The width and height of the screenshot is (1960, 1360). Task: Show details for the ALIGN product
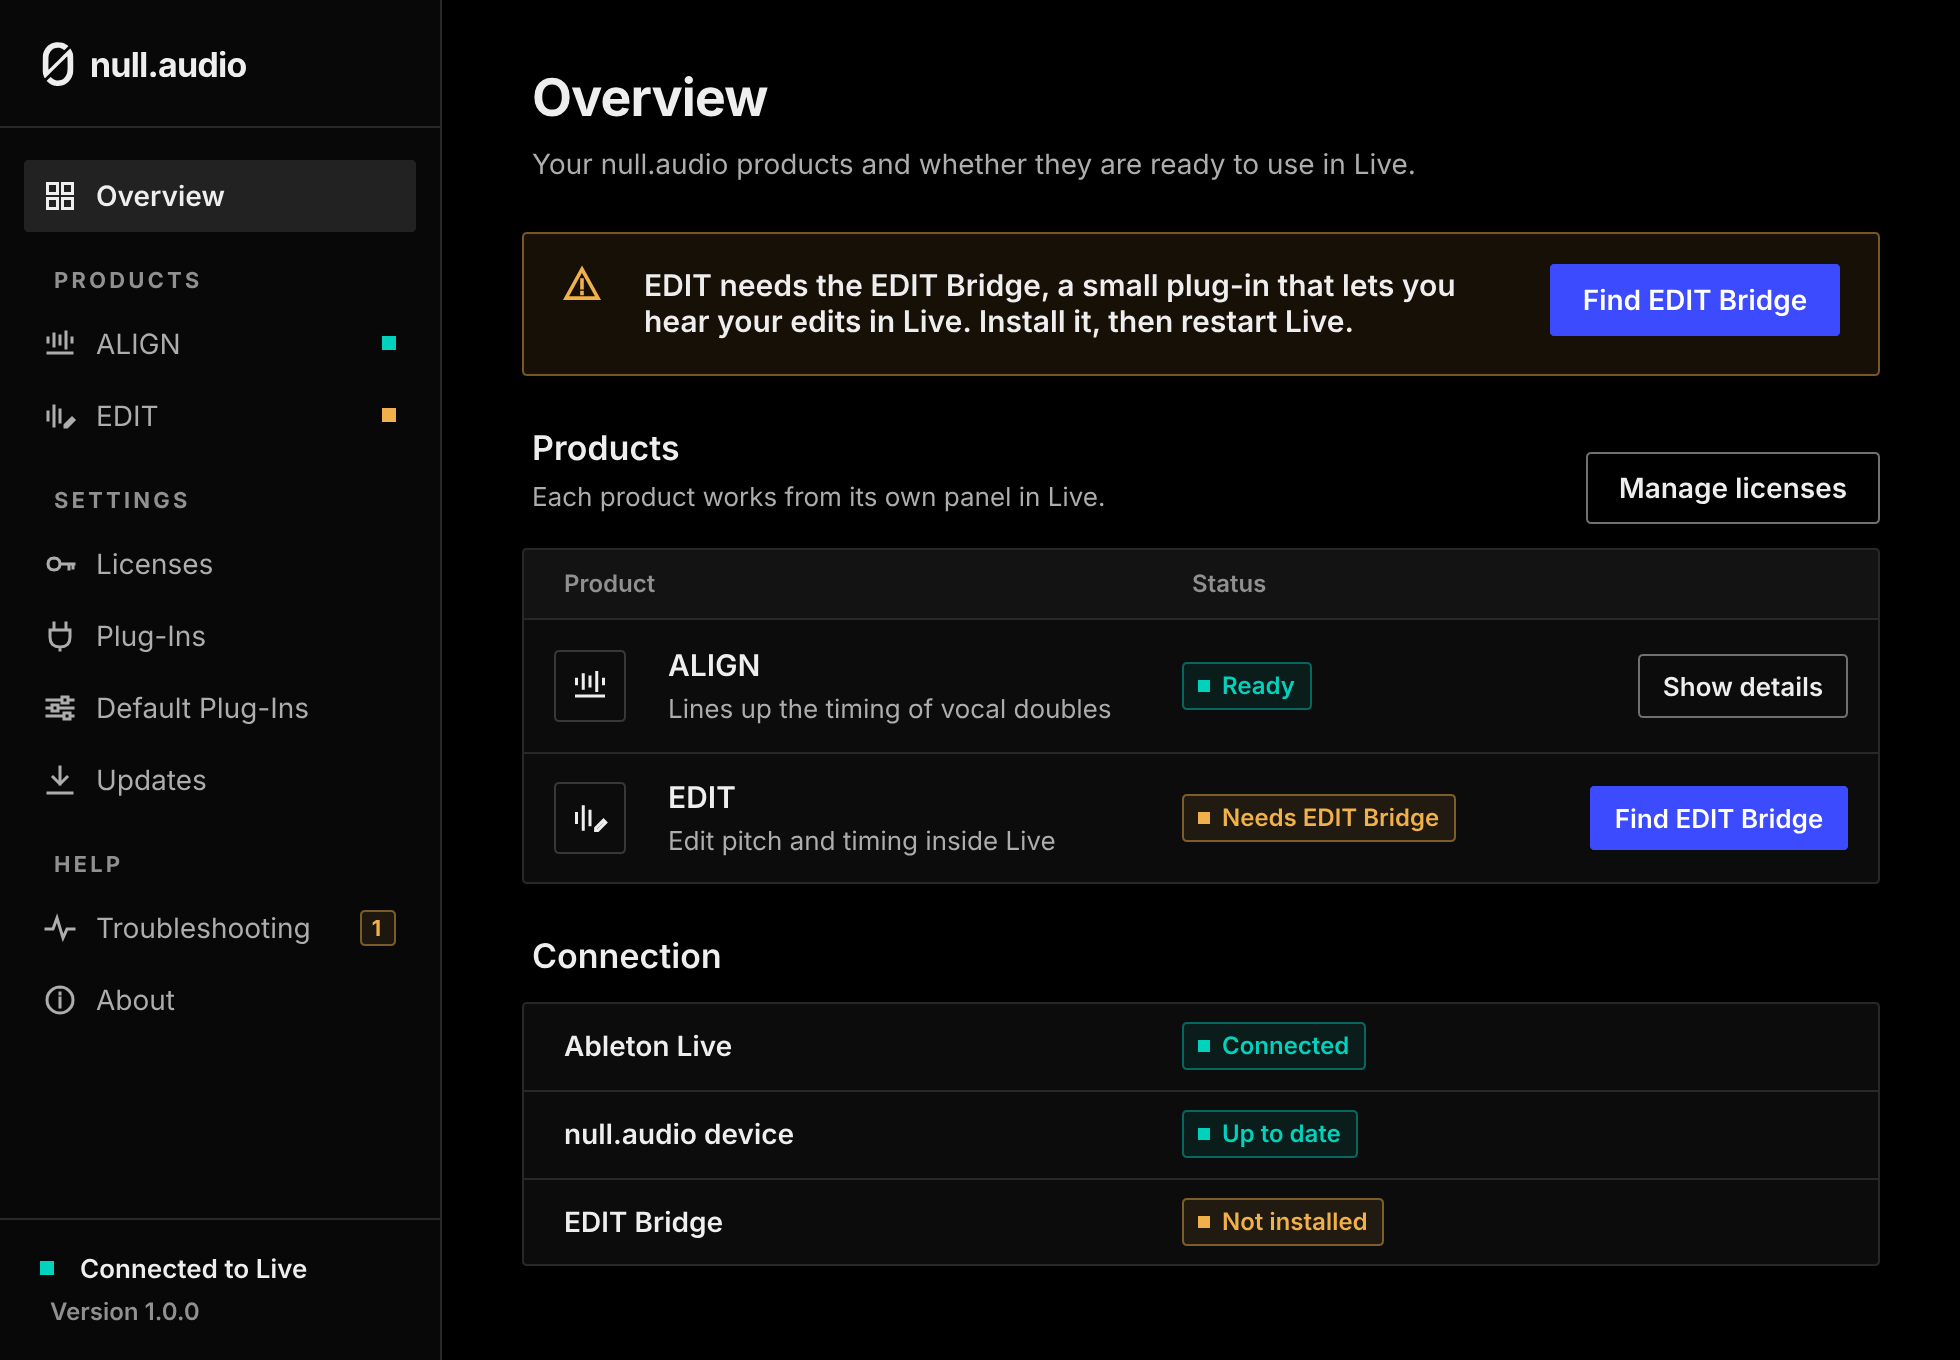(1743, 686)
